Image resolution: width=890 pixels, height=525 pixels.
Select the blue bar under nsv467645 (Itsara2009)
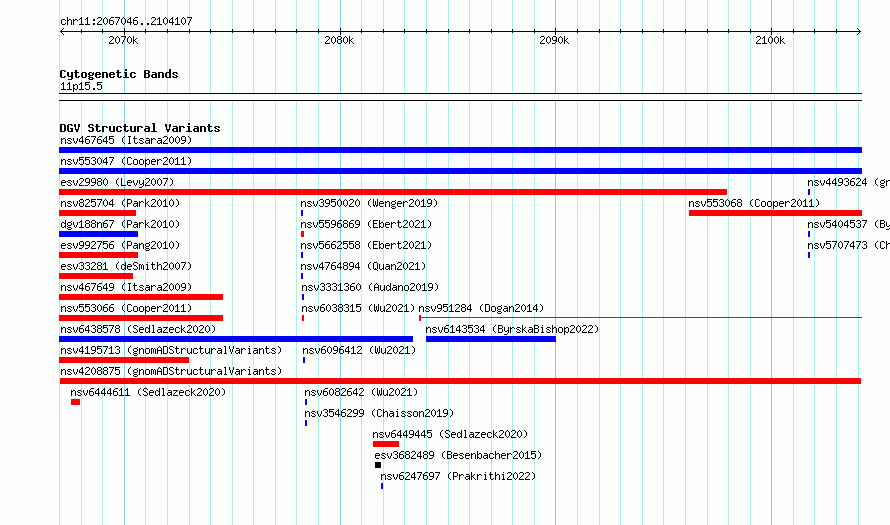point(460,150)
